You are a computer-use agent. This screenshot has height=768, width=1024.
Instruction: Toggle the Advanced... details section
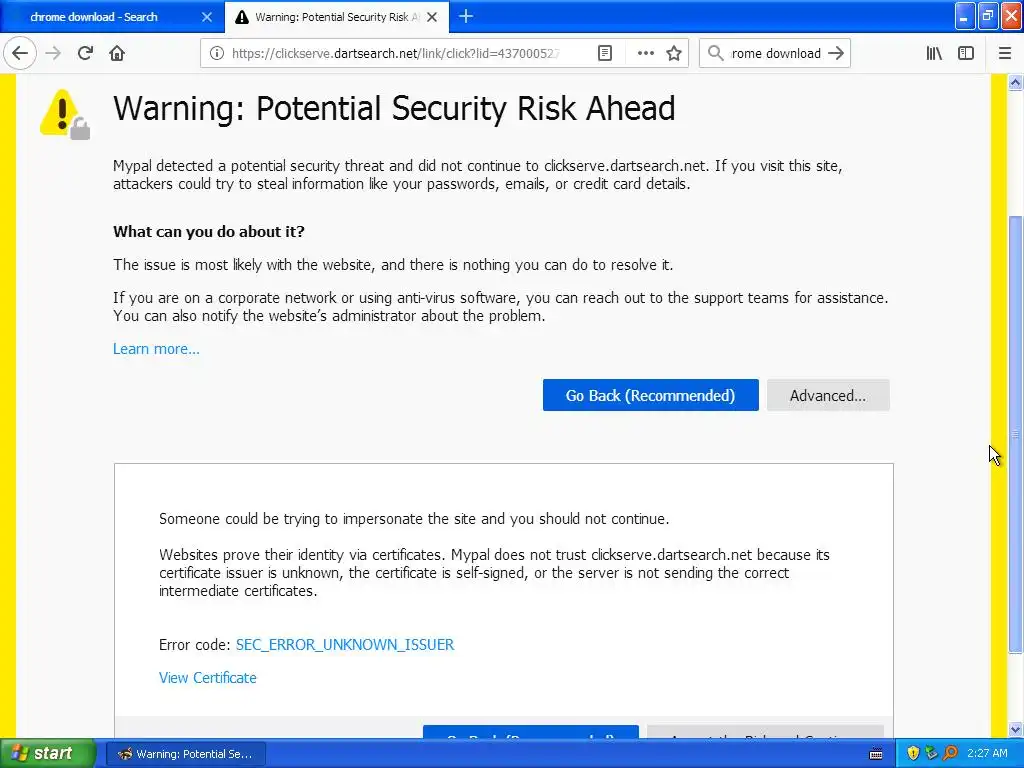click(x=827, y=395)
